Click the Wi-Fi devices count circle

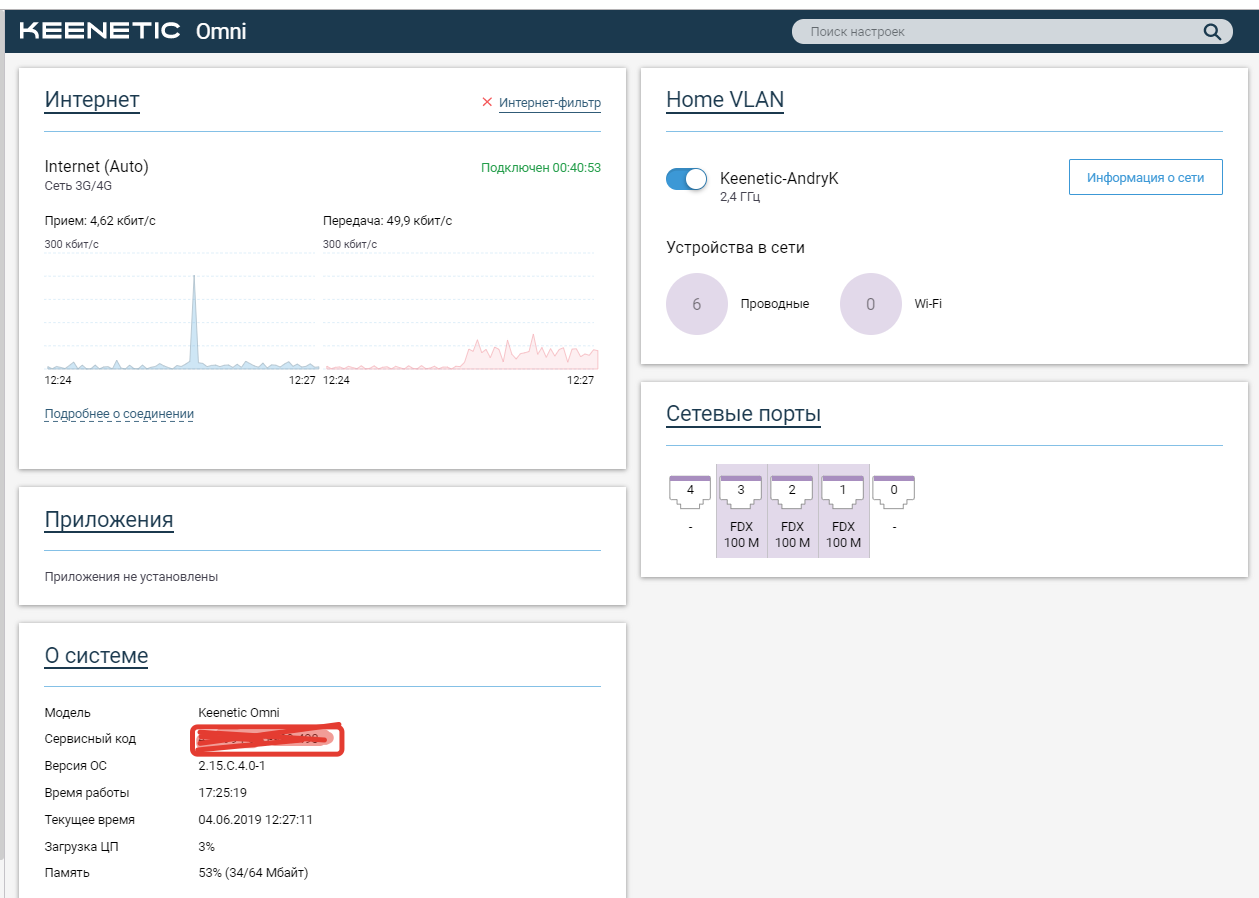871,304
